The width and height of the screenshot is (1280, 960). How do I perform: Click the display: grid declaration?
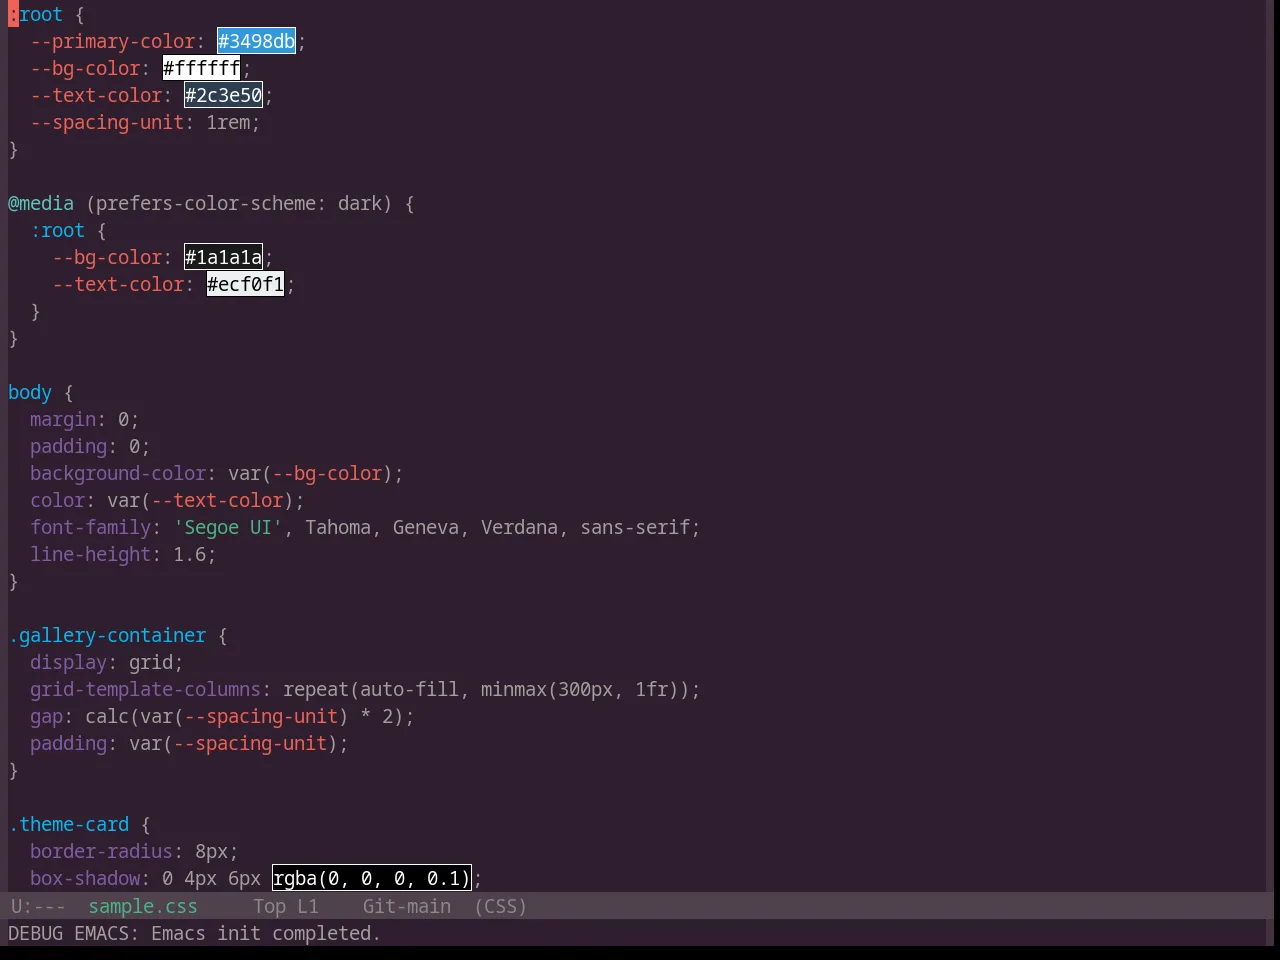(107, 662)
